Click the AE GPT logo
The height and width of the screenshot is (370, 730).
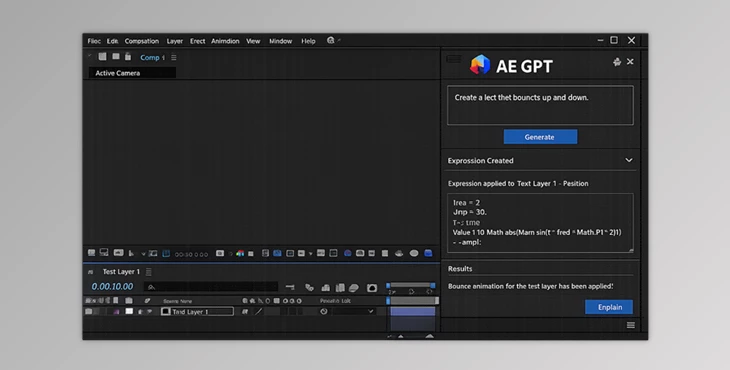point(480,65)
